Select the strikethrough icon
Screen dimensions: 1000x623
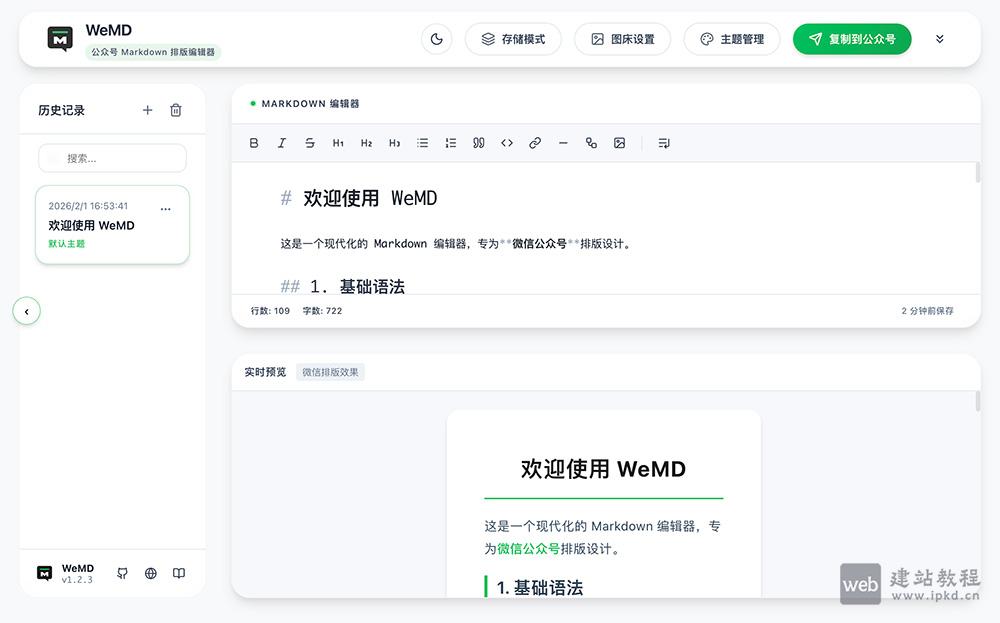click(310, 142)
